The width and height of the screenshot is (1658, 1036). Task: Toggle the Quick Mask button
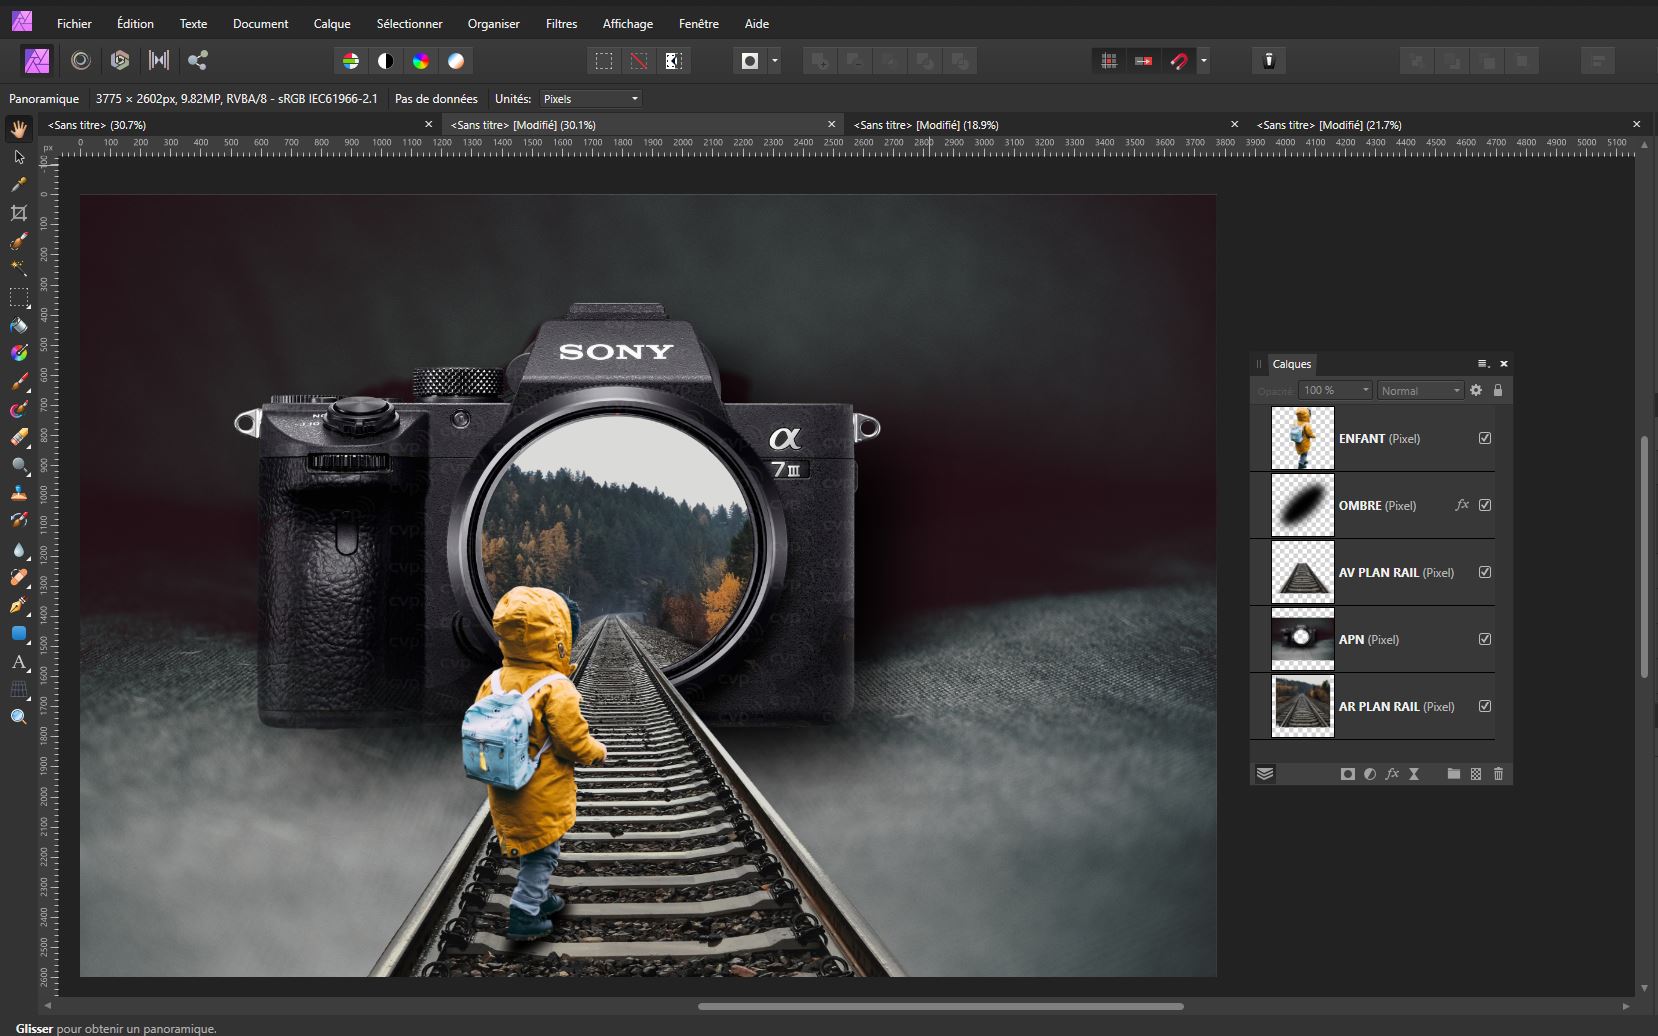tap(750, 61)
